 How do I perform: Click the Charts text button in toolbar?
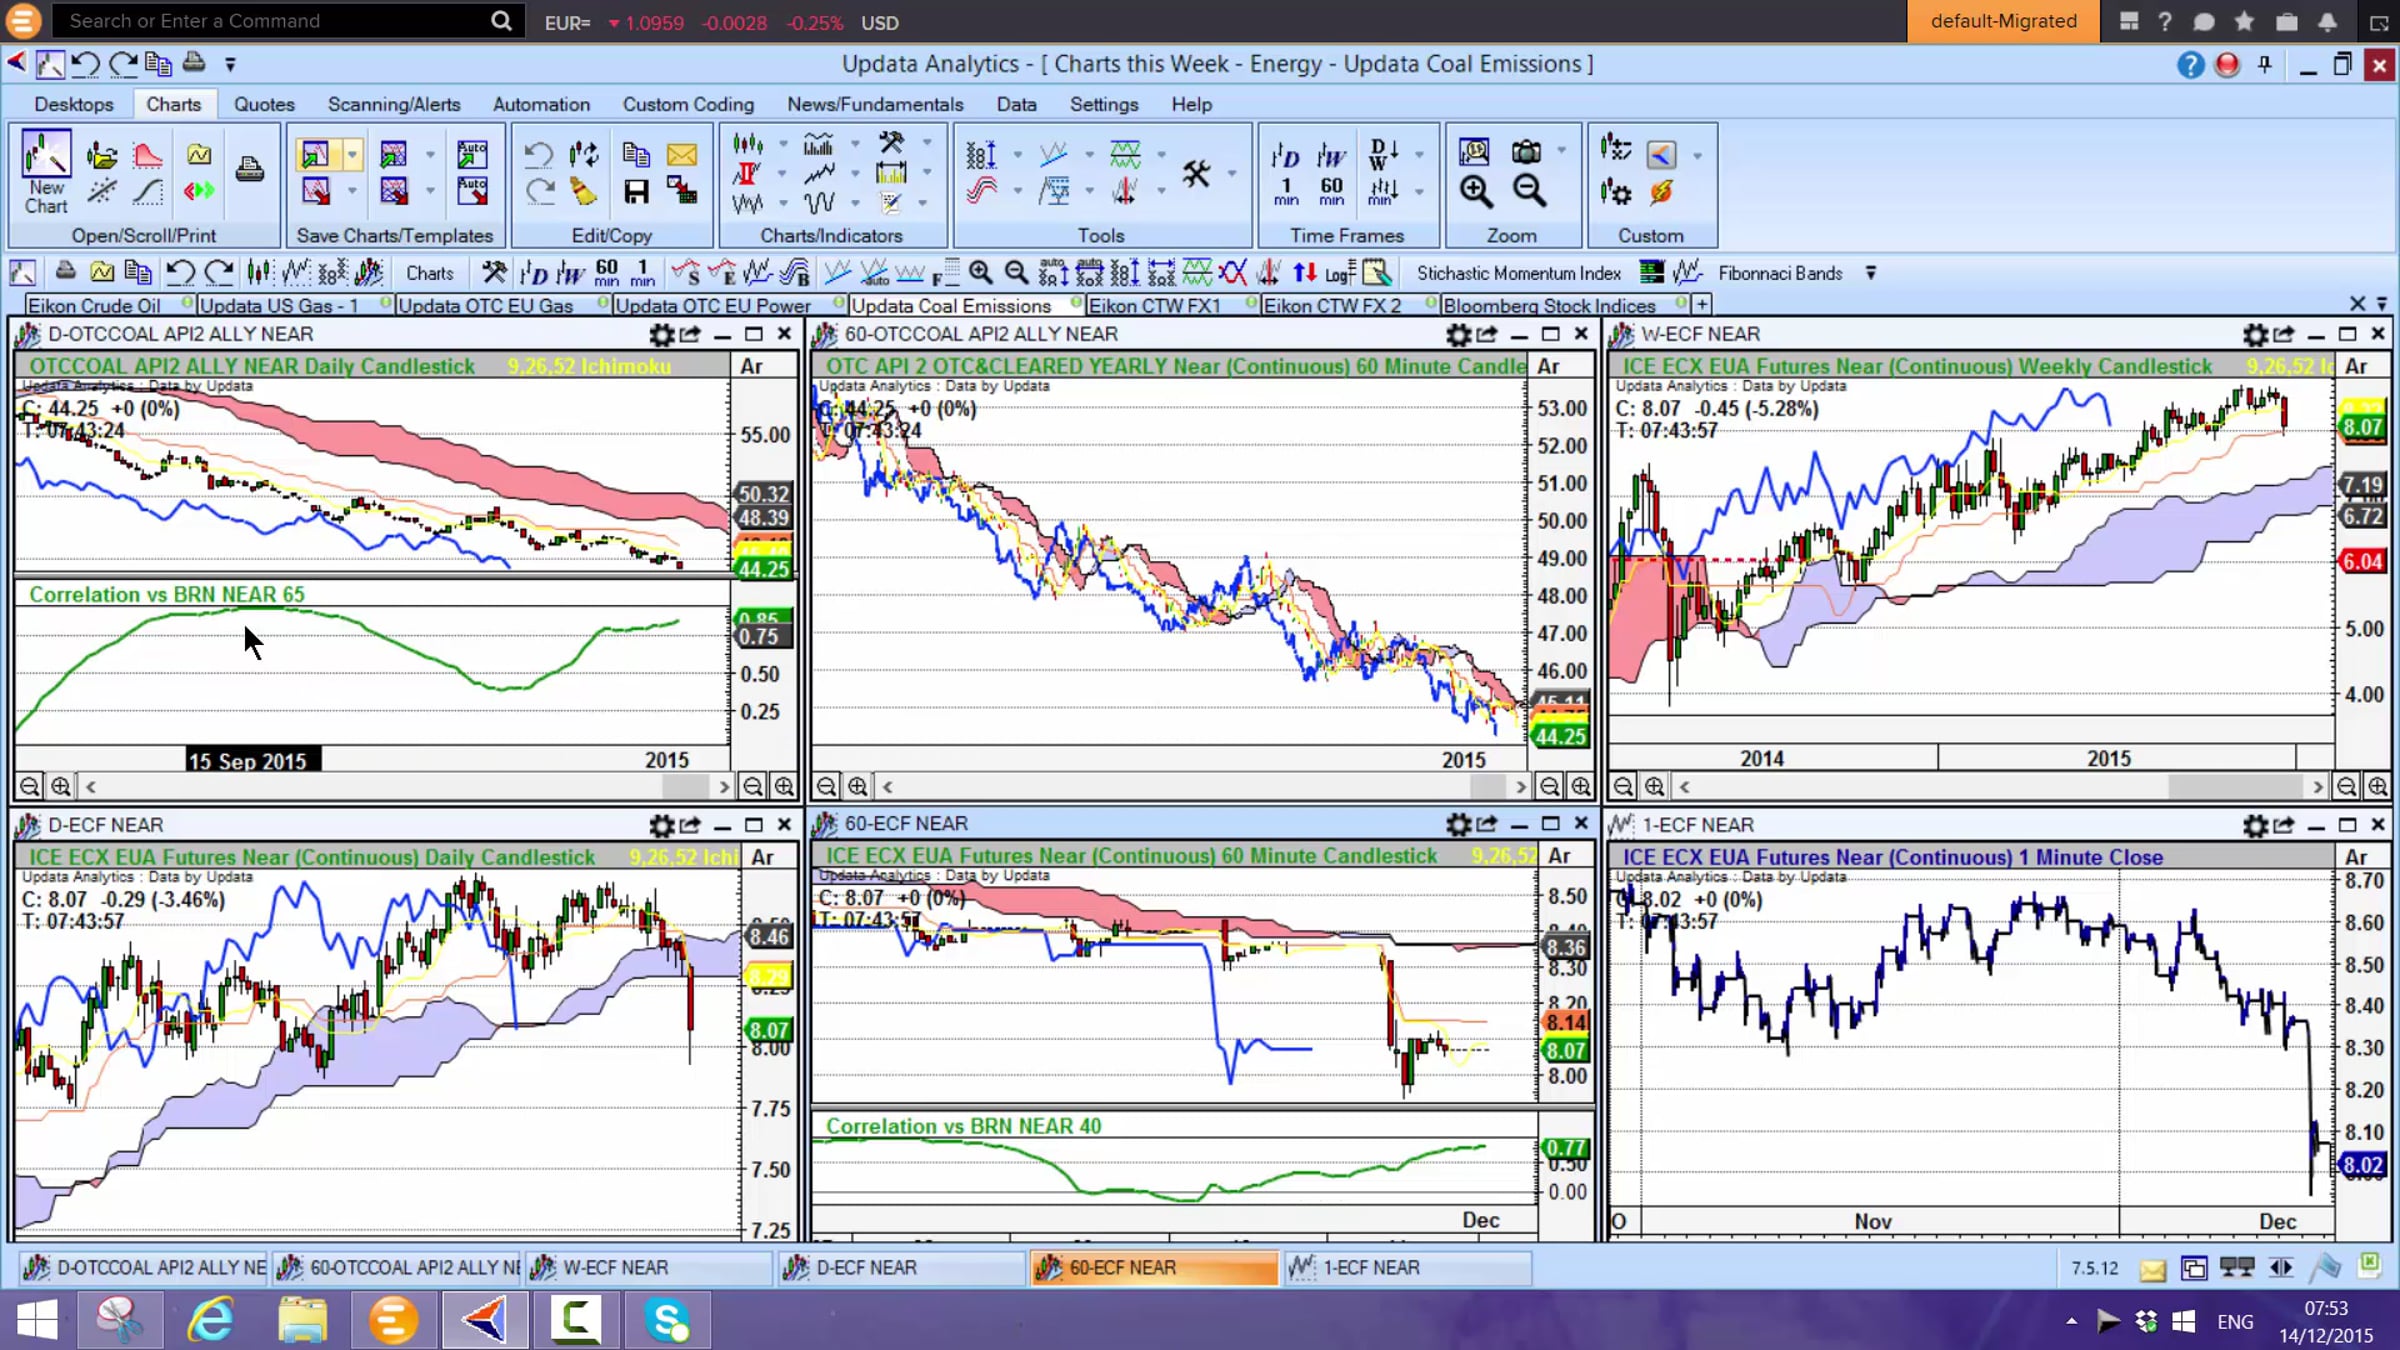tap(429, 273)
